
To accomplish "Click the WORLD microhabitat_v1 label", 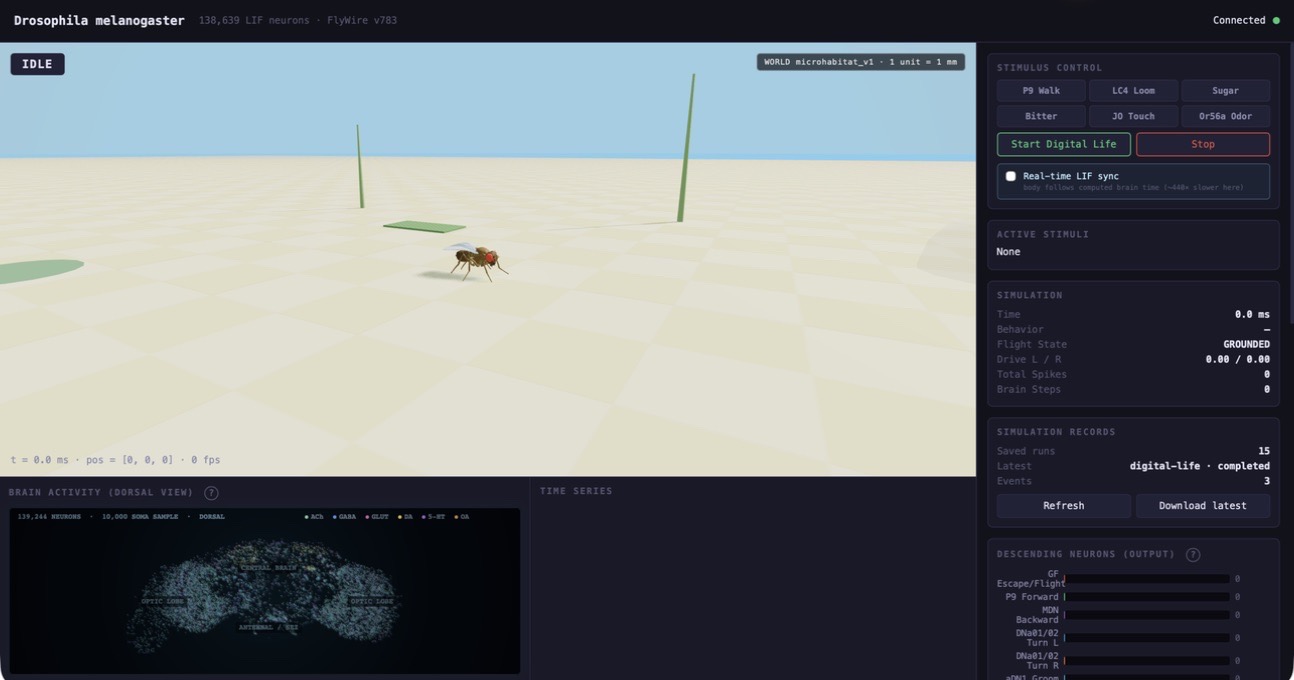I will pyautogui.click(x=860, y=62).
